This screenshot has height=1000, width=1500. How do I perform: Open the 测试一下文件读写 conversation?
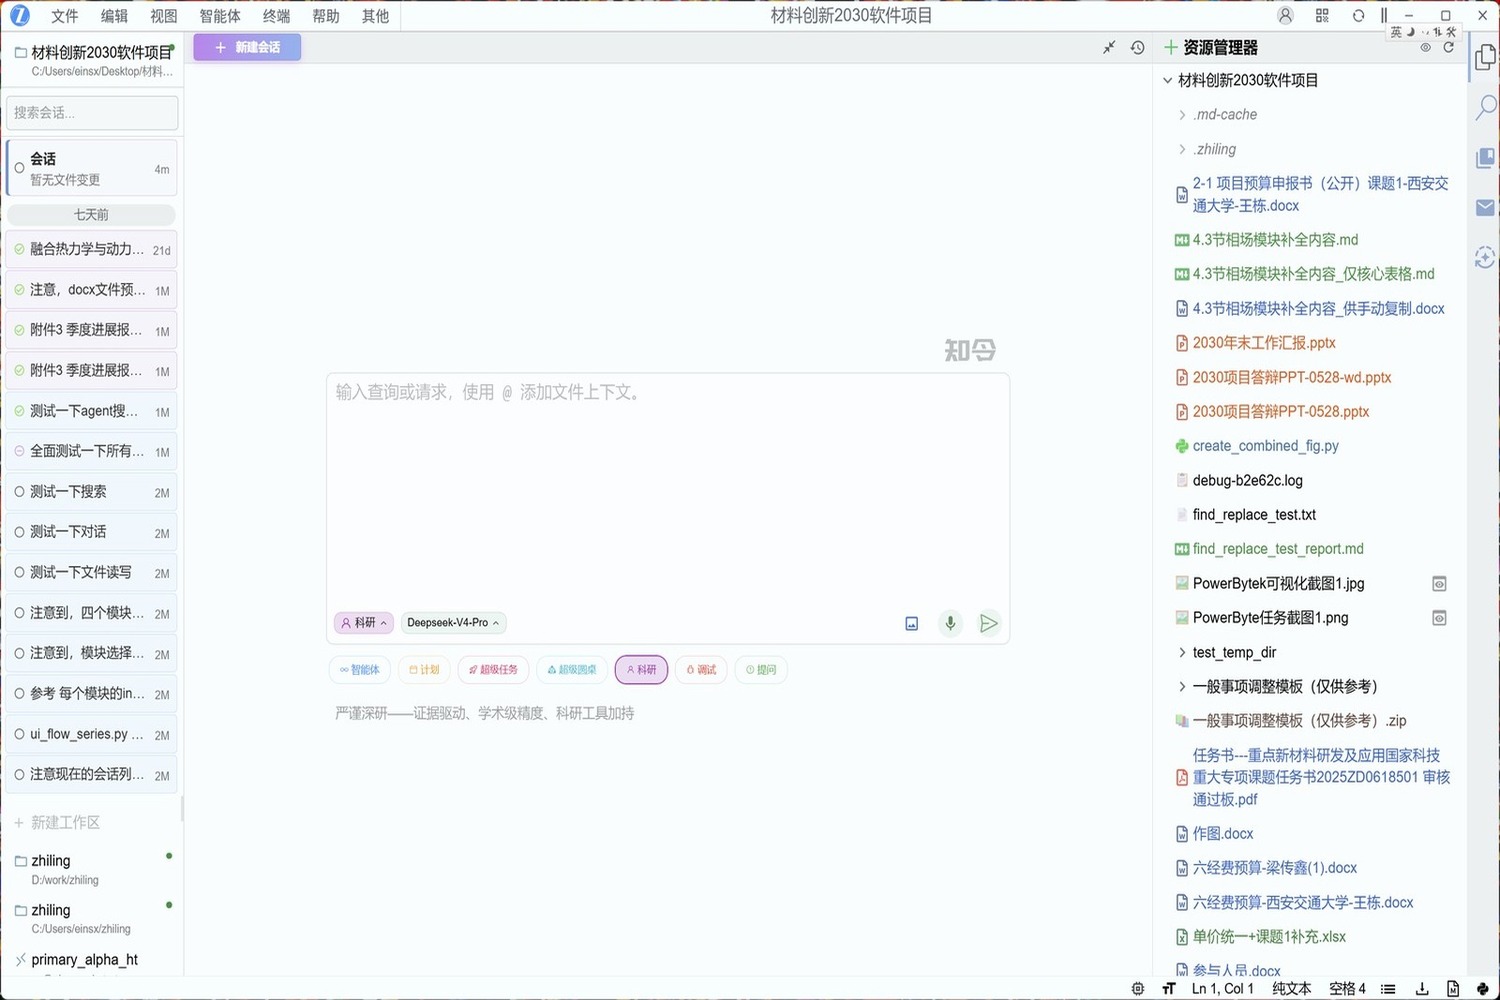pos(92,573)
